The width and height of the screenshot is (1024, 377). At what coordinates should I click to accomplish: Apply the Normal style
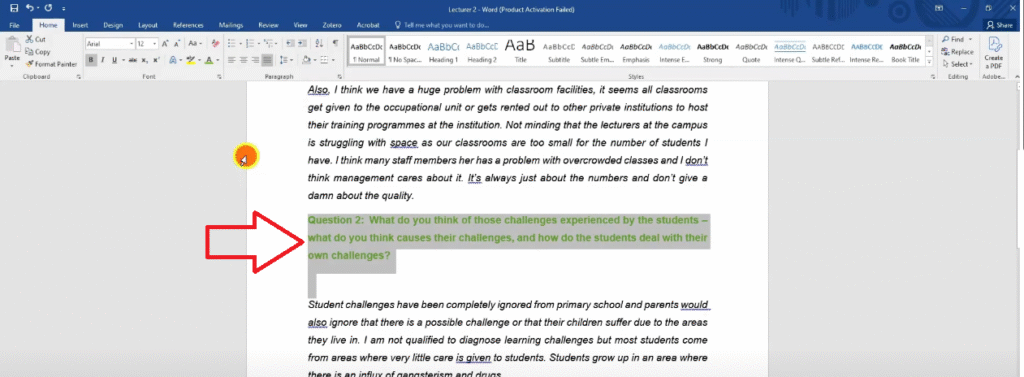point(366,52)
